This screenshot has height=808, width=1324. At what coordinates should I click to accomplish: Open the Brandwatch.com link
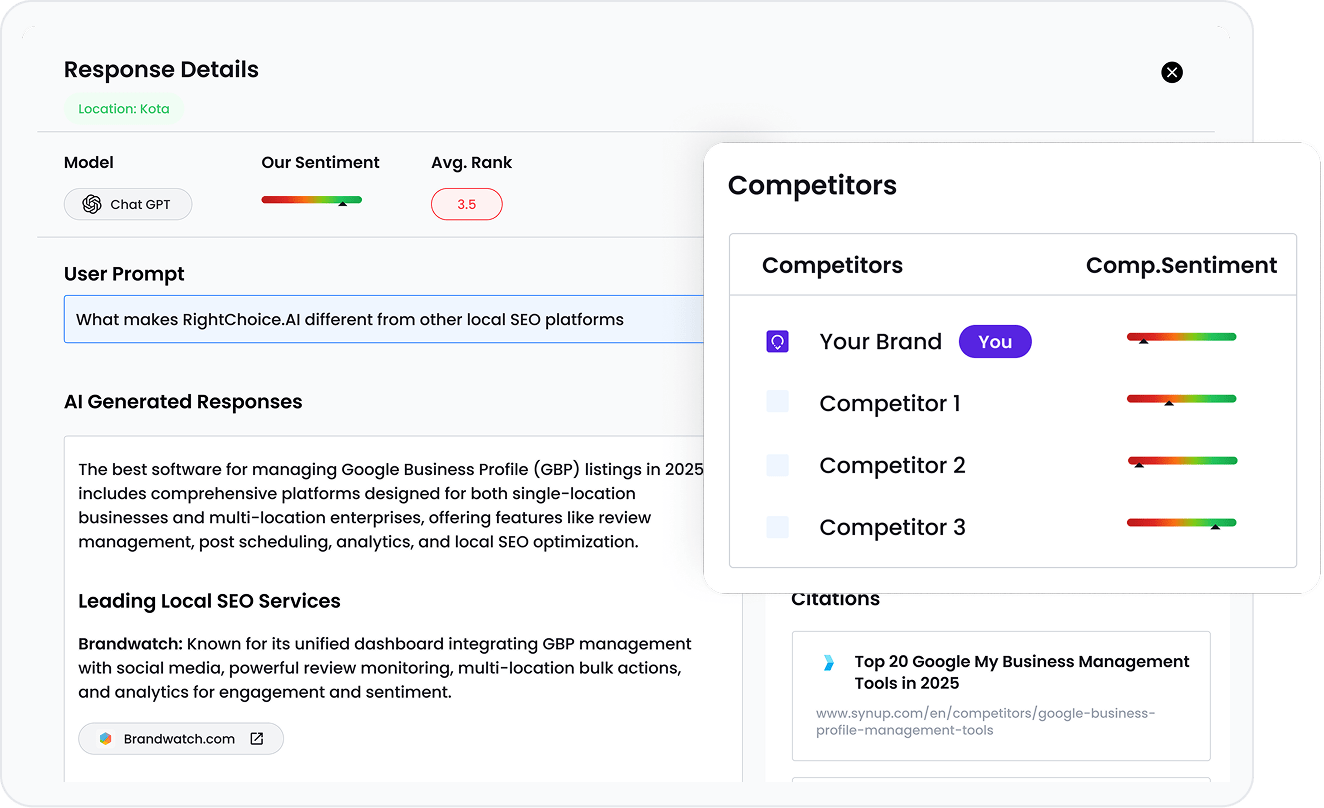point(179,739)
